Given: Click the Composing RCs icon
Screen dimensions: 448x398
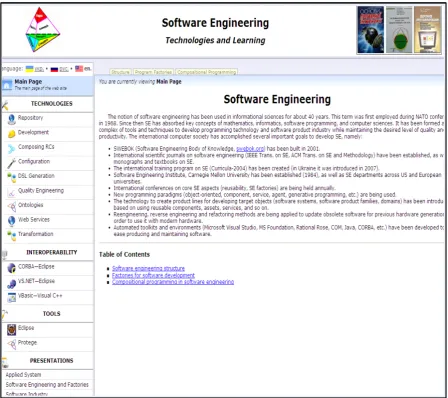Looking at the screenshot, I should [x=11, y=148].
